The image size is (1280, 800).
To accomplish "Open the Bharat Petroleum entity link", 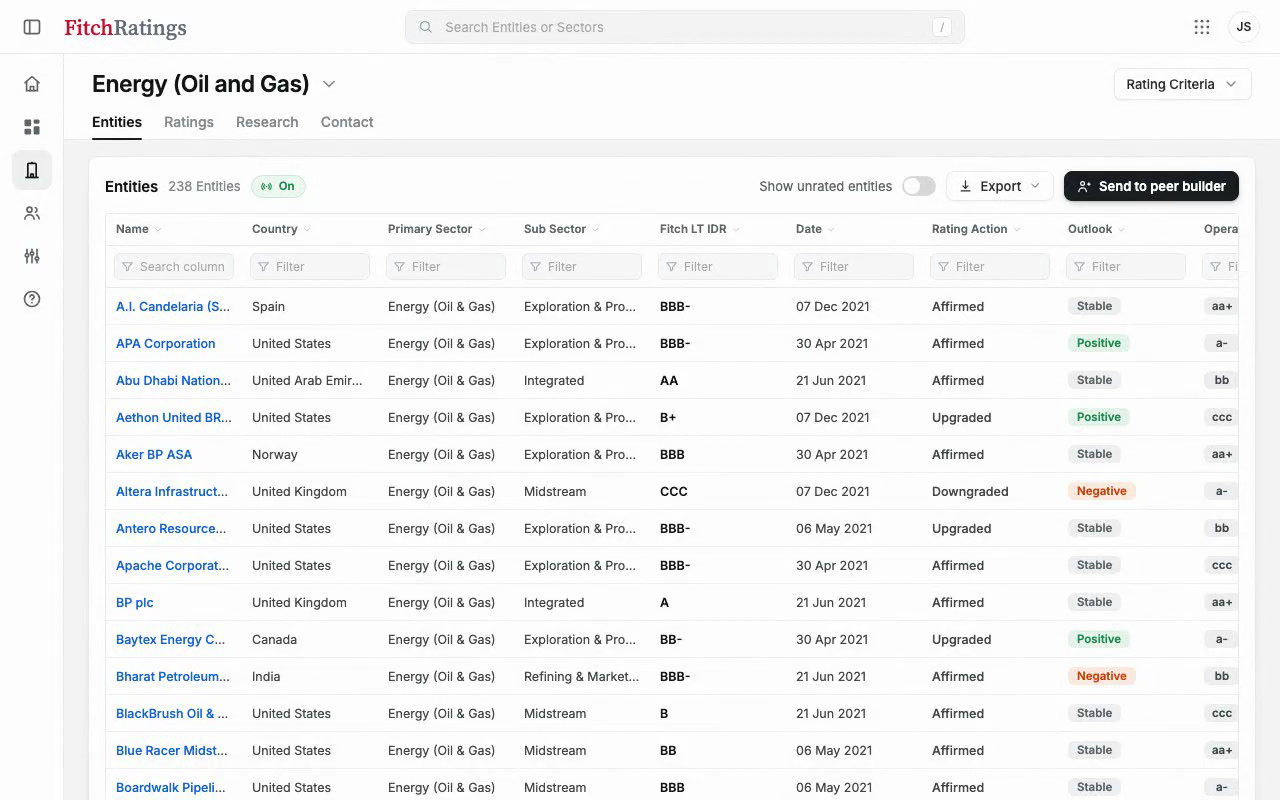I will [x=173, y=676].
